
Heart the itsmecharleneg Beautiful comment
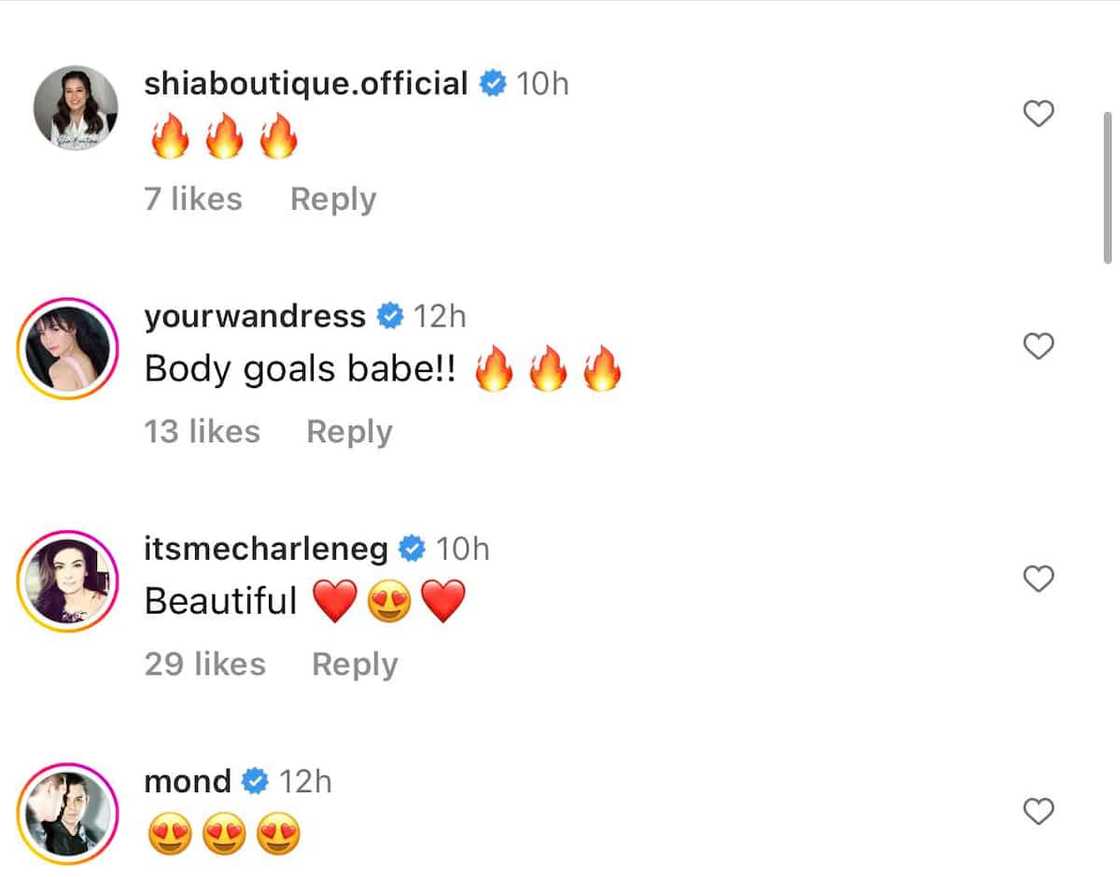[1039, 578]
